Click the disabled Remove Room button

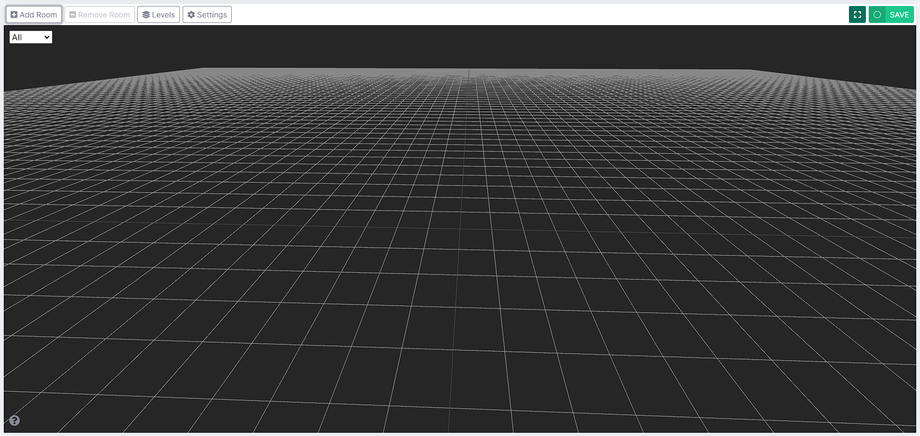(100, 15)
